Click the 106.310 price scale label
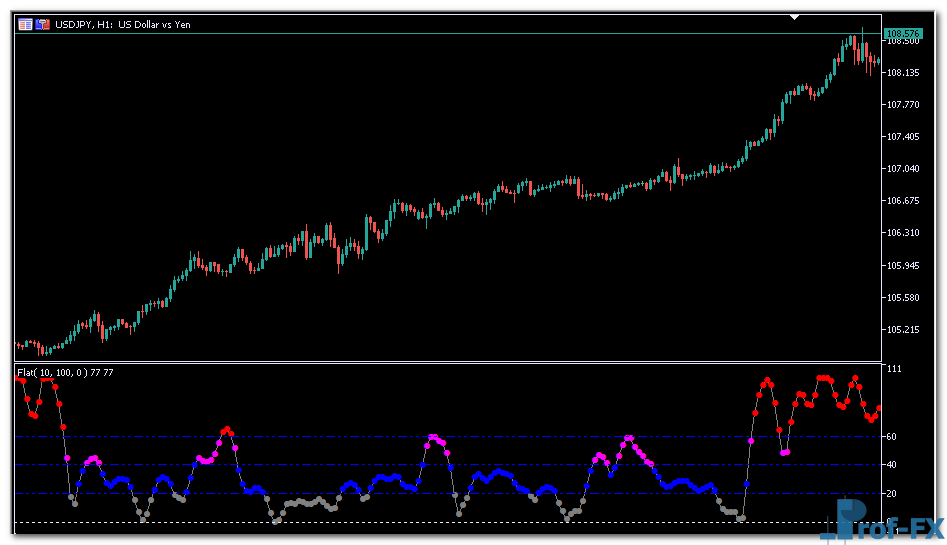This screenshot has height=545, width=947. click(x=902, y=233)
